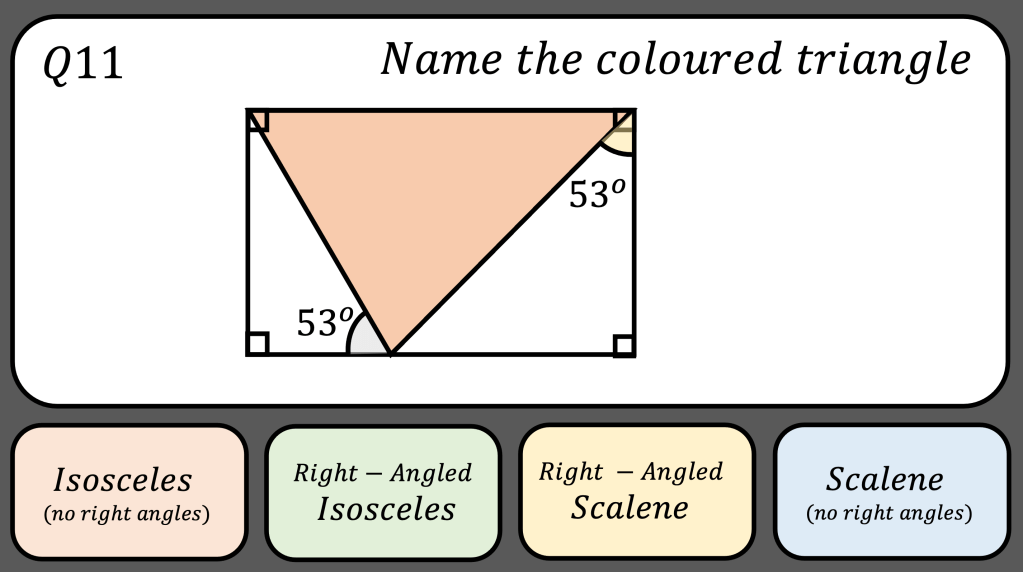Click the upper-right 53° angle label
This screenshot has height=572, width=1023.
[597, 194]
